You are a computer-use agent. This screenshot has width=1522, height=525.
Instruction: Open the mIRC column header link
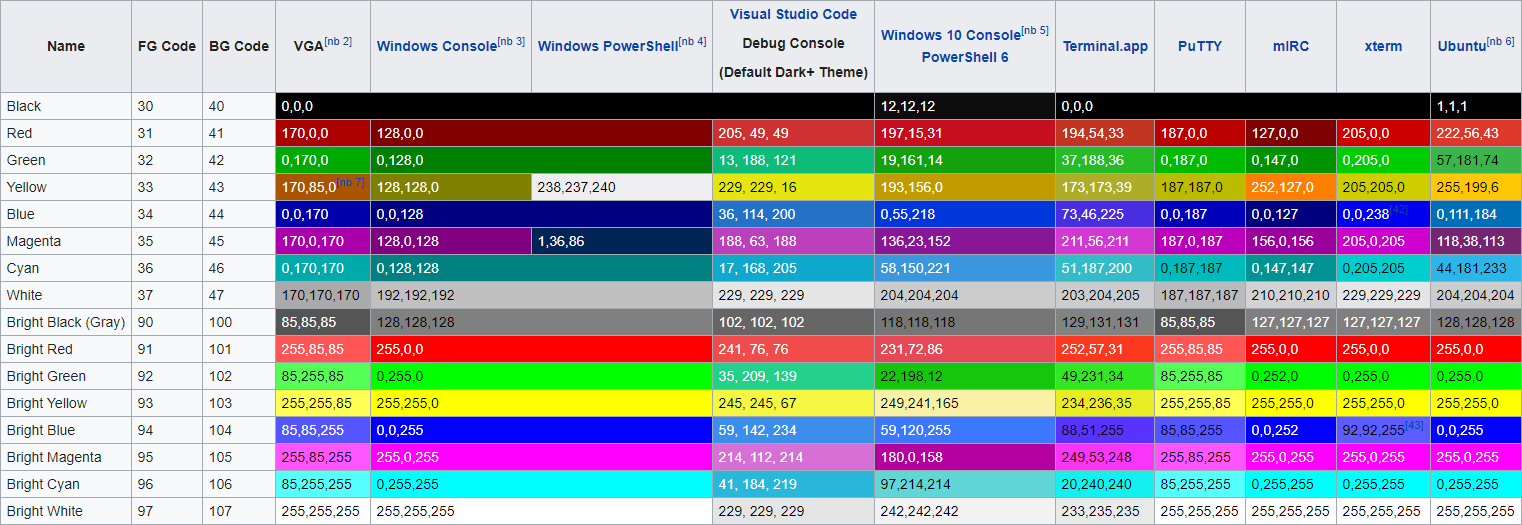click(1290, 47)
